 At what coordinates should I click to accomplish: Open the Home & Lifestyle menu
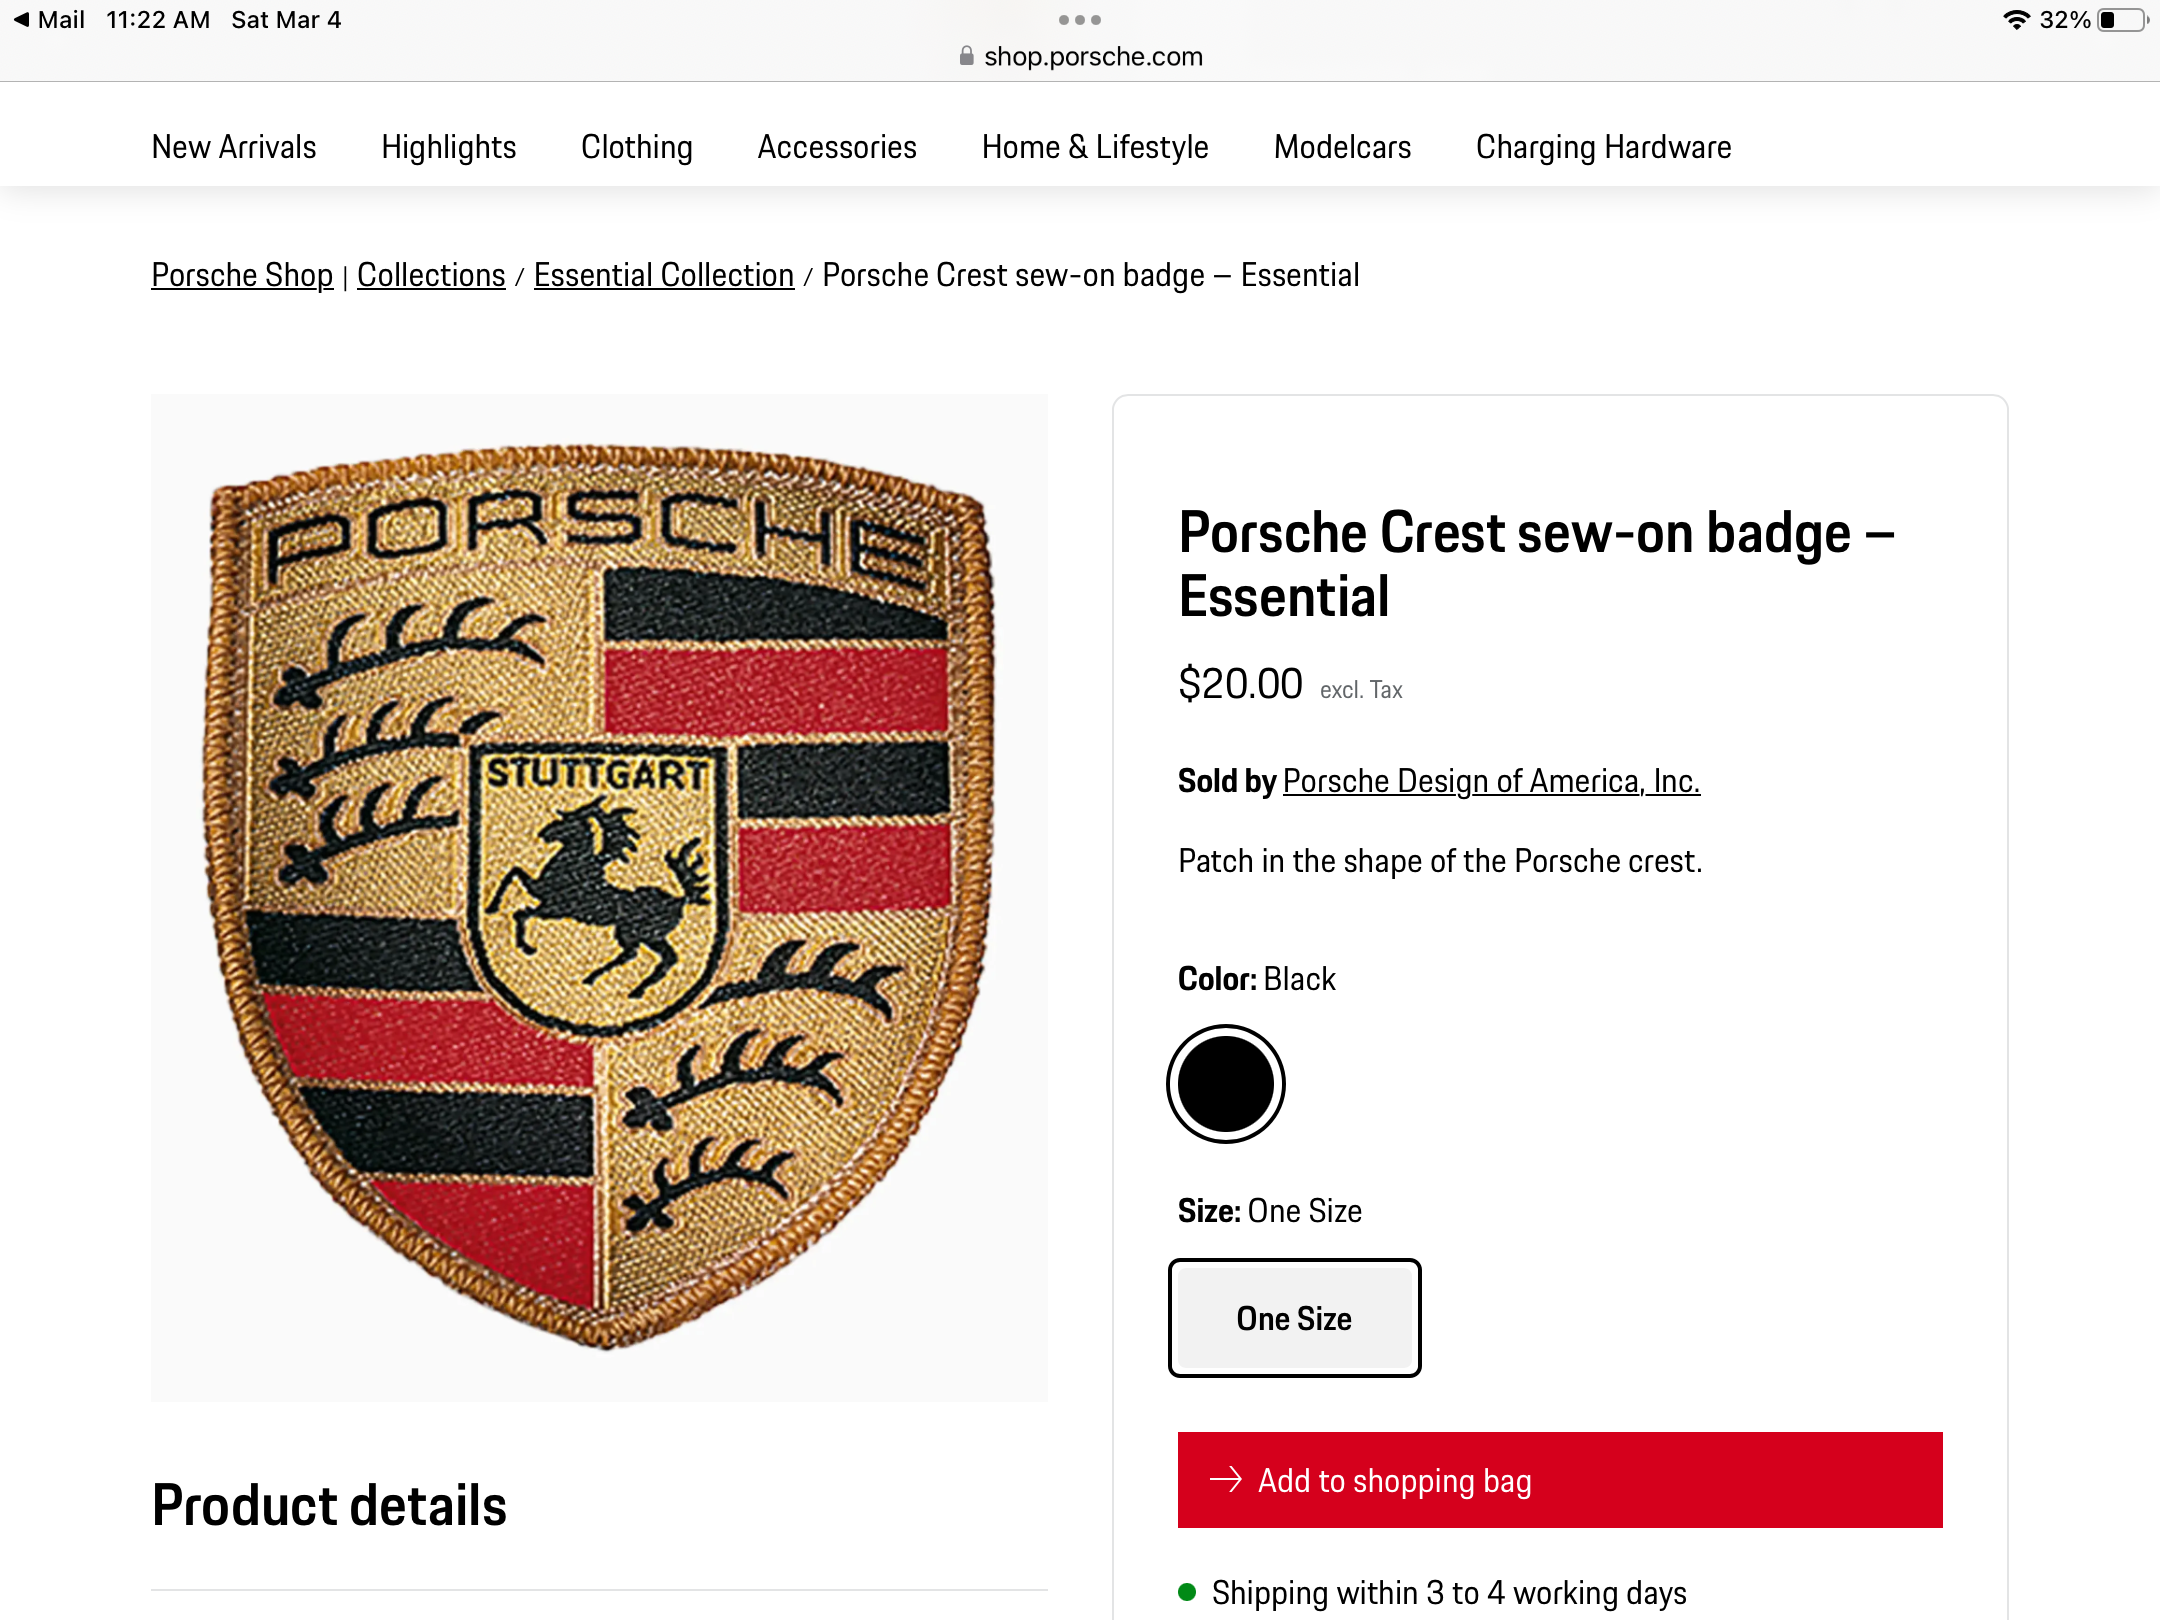(x=1095, y=147)
